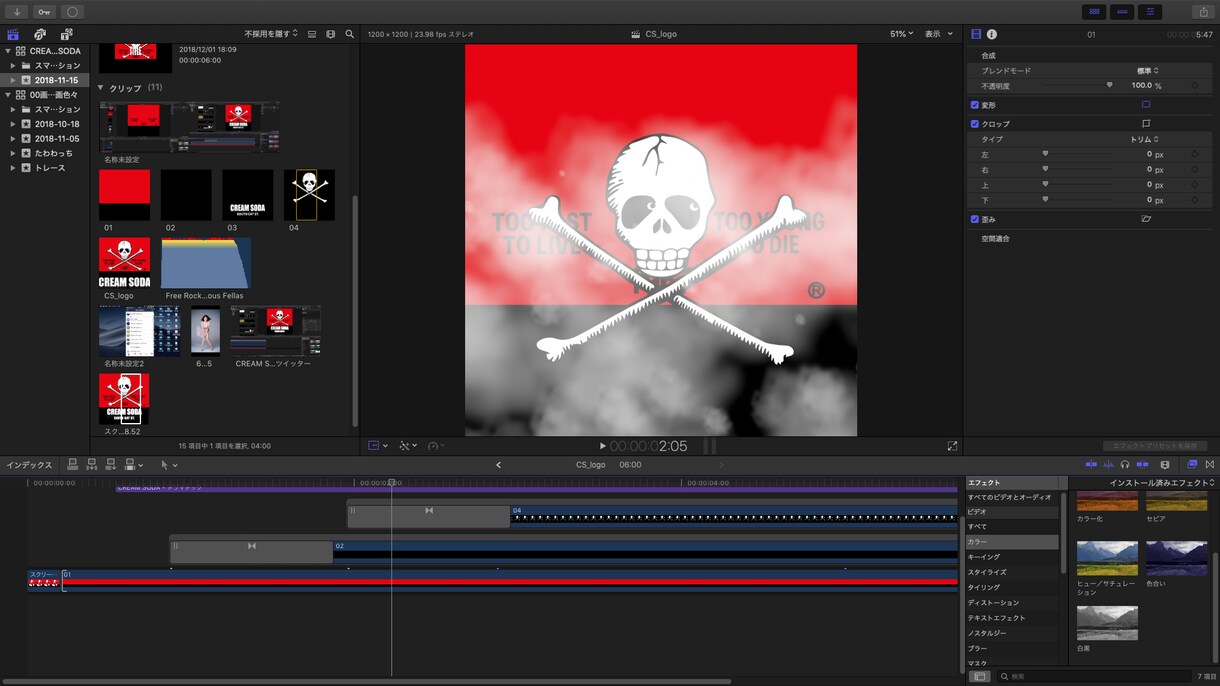1220x686 pixels.
Task: Select the ビデオ effects category
Action: point(1012,512)
